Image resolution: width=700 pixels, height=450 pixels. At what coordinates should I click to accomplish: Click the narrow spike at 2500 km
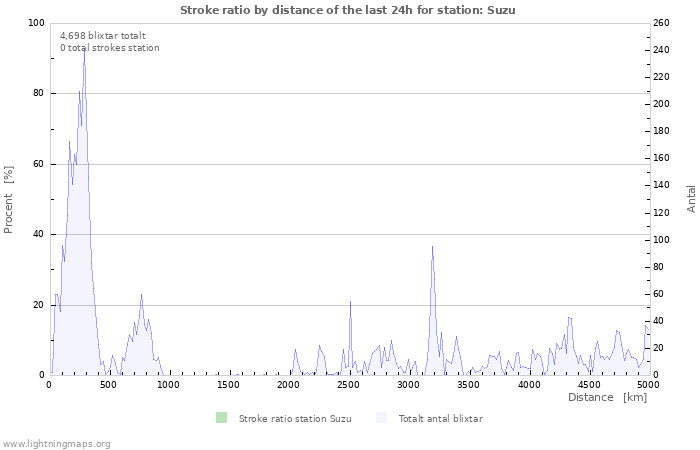point(350,301)
